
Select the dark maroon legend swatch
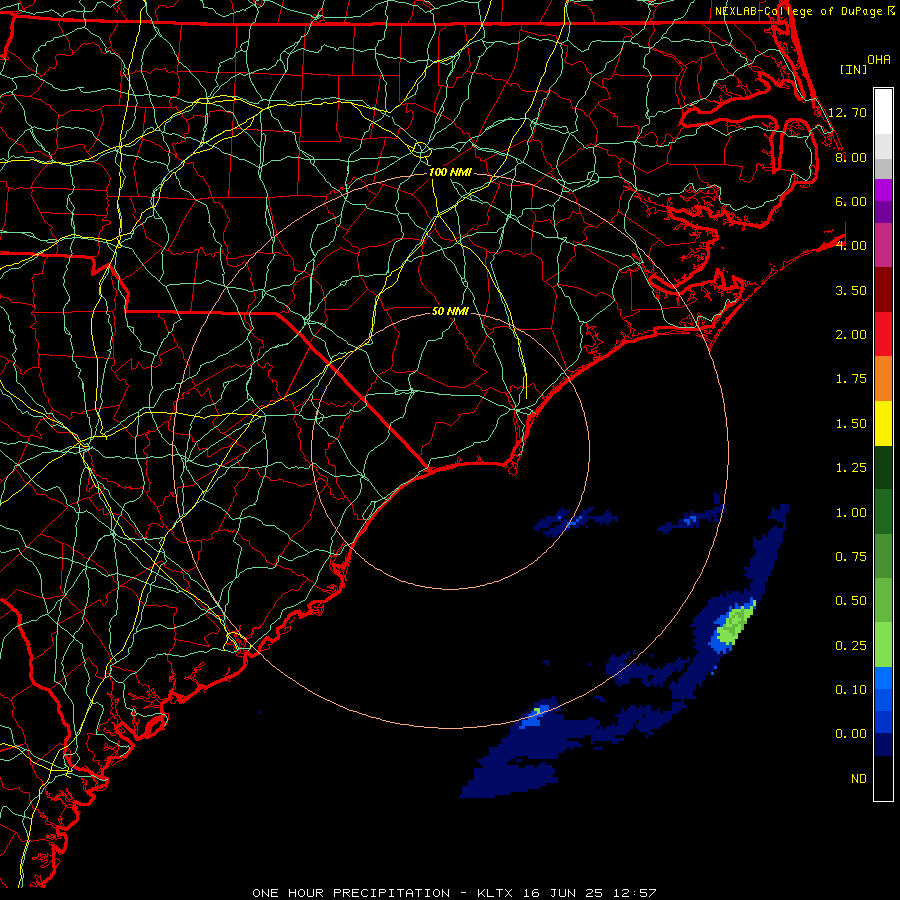[x=883, y=290]
